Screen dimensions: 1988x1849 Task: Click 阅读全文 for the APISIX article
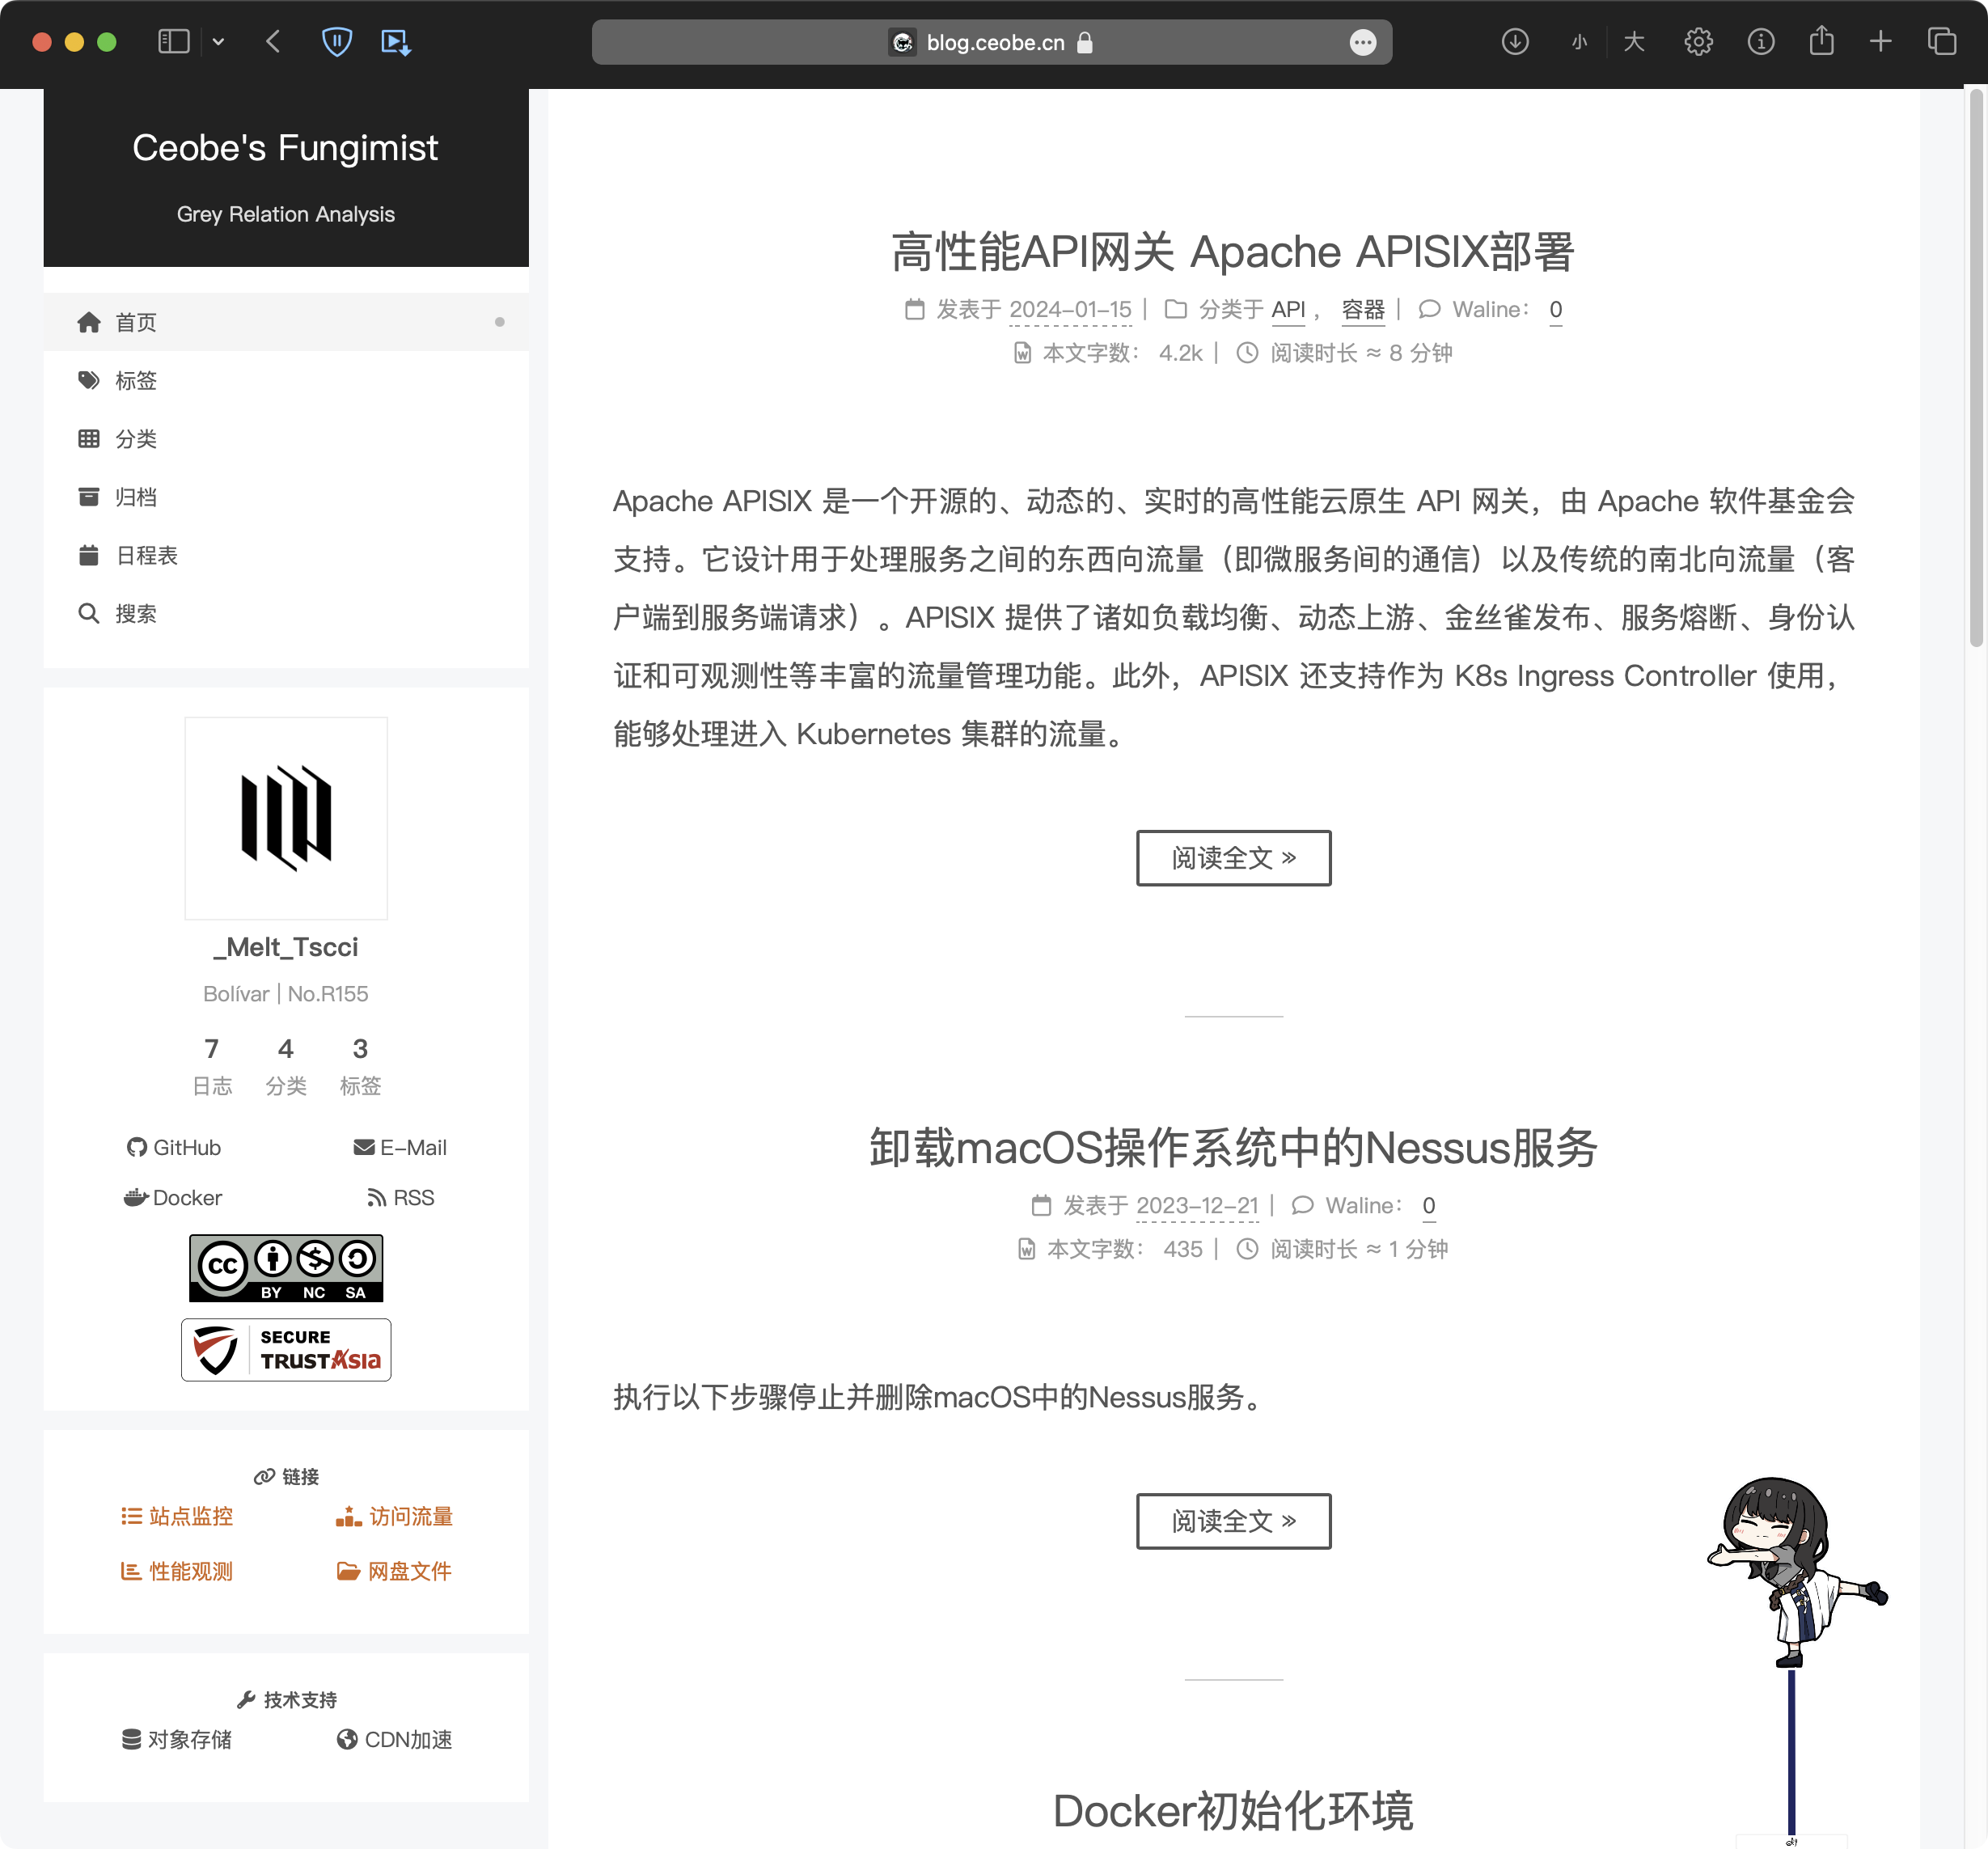pos(1233,858)
